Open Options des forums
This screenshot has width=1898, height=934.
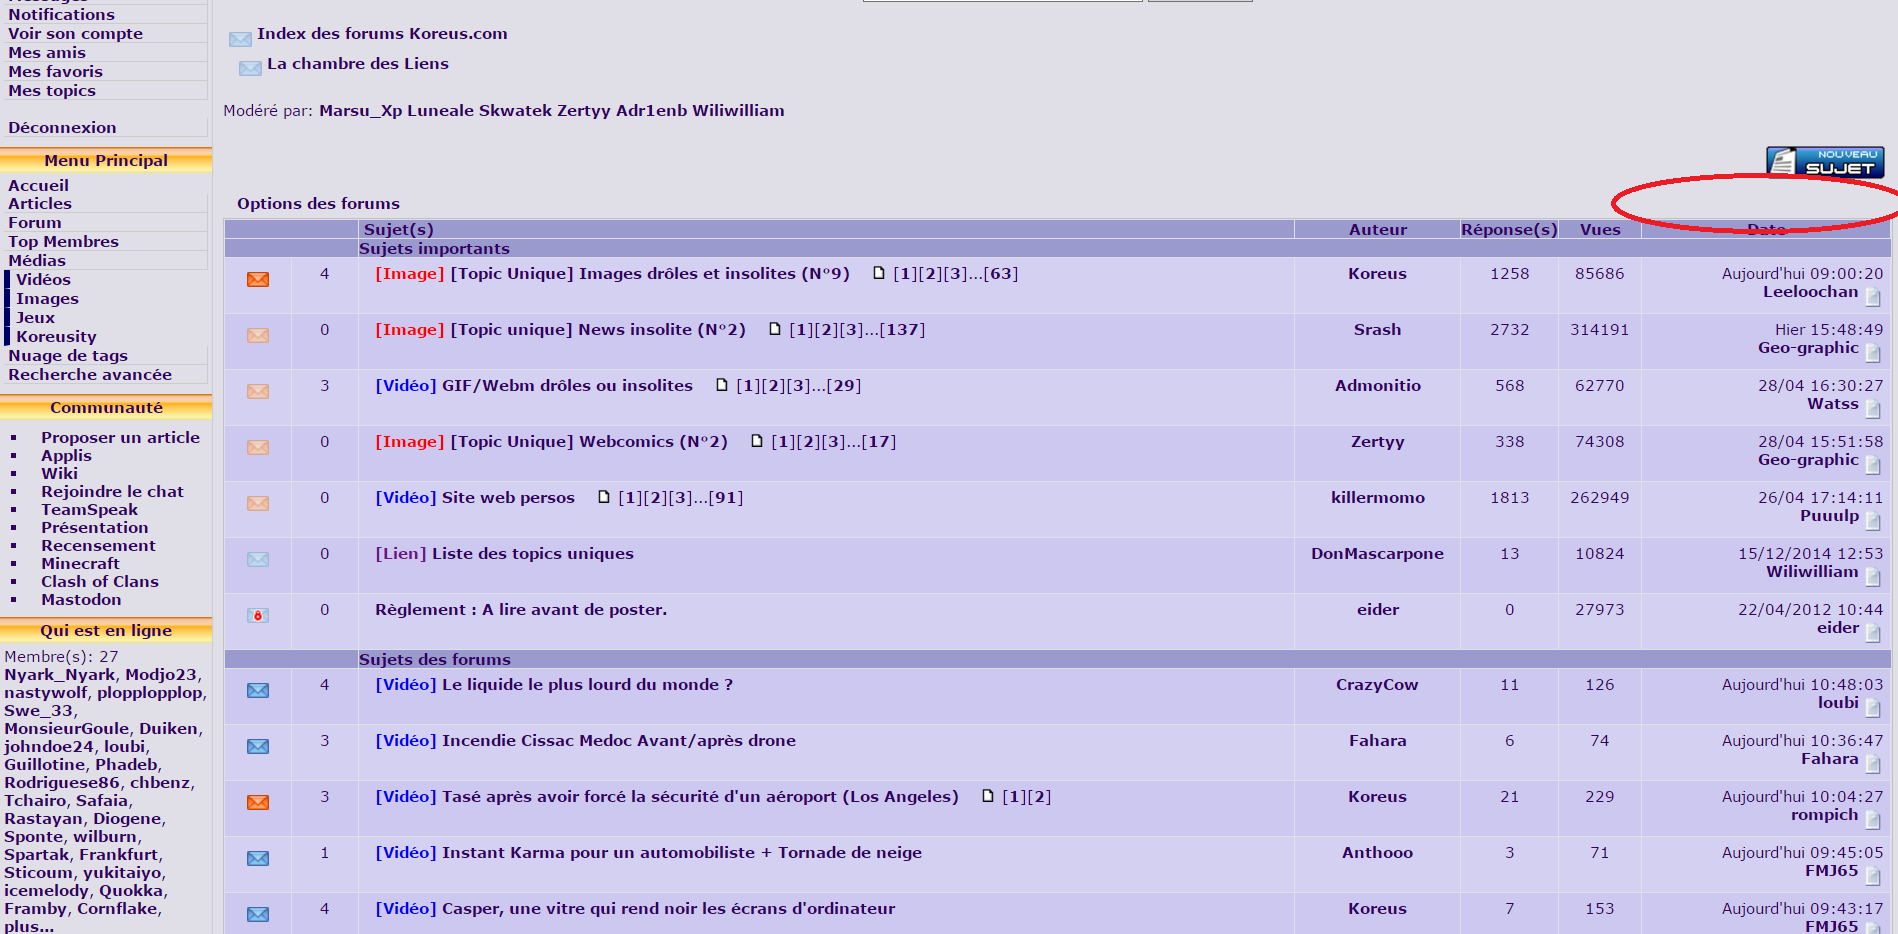pyautogui.click(x=318, y=203)
